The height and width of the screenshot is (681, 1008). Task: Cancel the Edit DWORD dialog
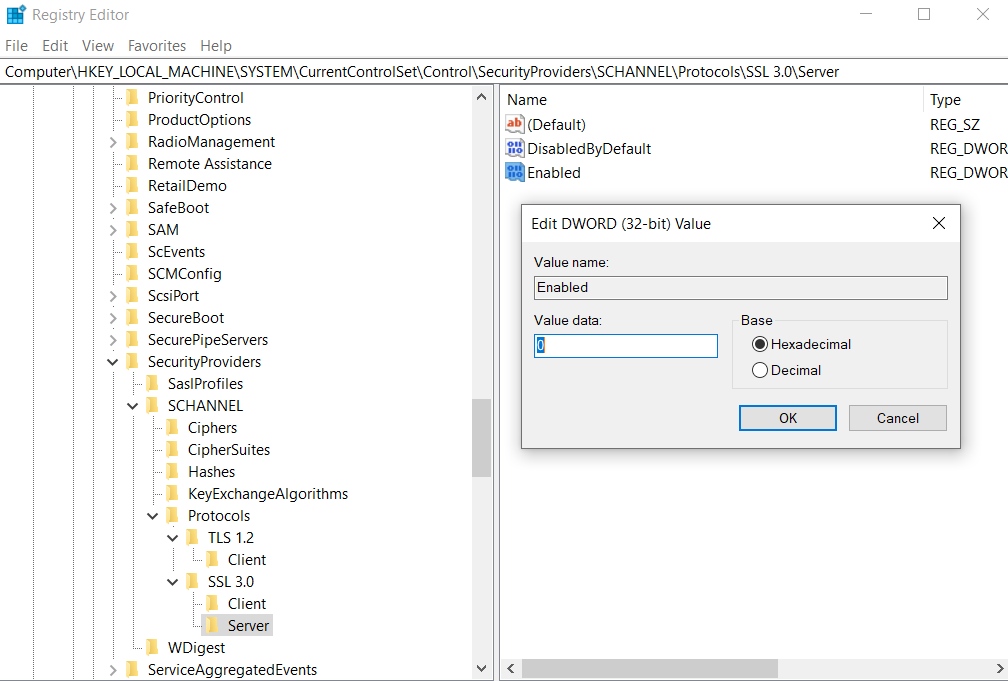(897, 418)
